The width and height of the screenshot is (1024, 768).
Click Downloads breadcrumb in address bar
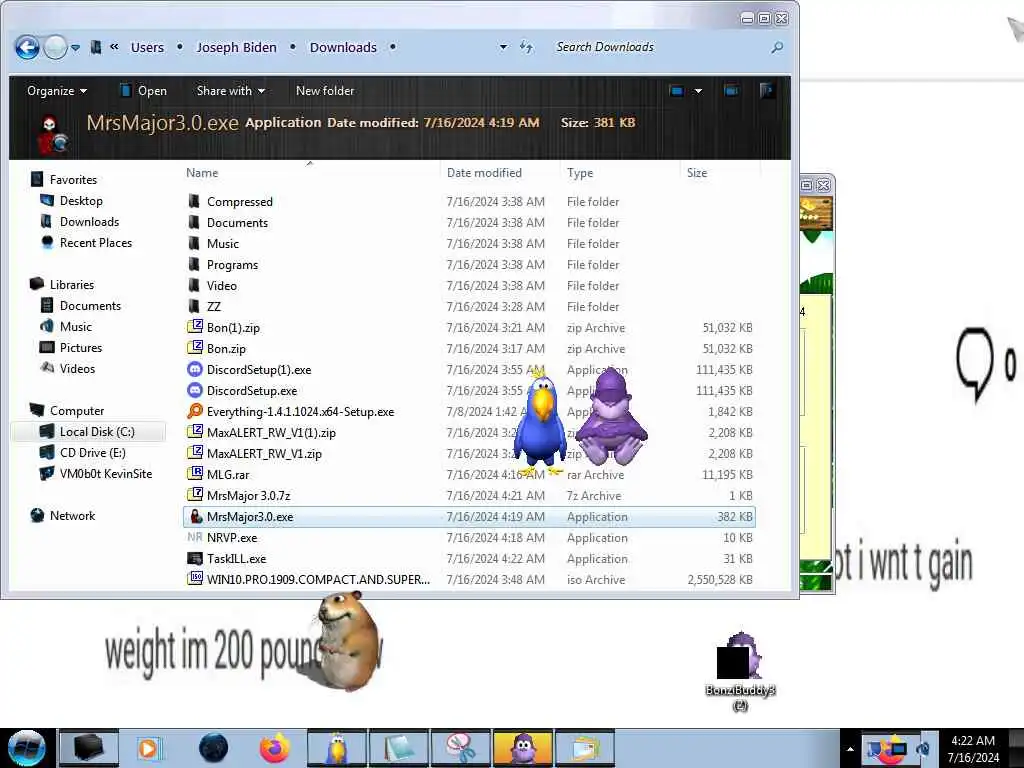click(343, 48)
